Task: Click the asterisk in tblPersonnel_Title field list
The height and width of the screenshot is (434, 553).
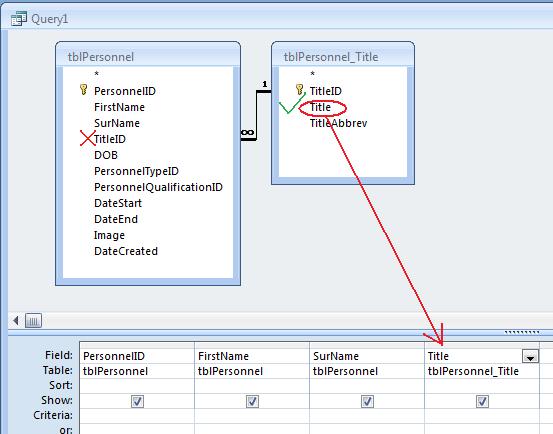Action: [x=312, y=74]
